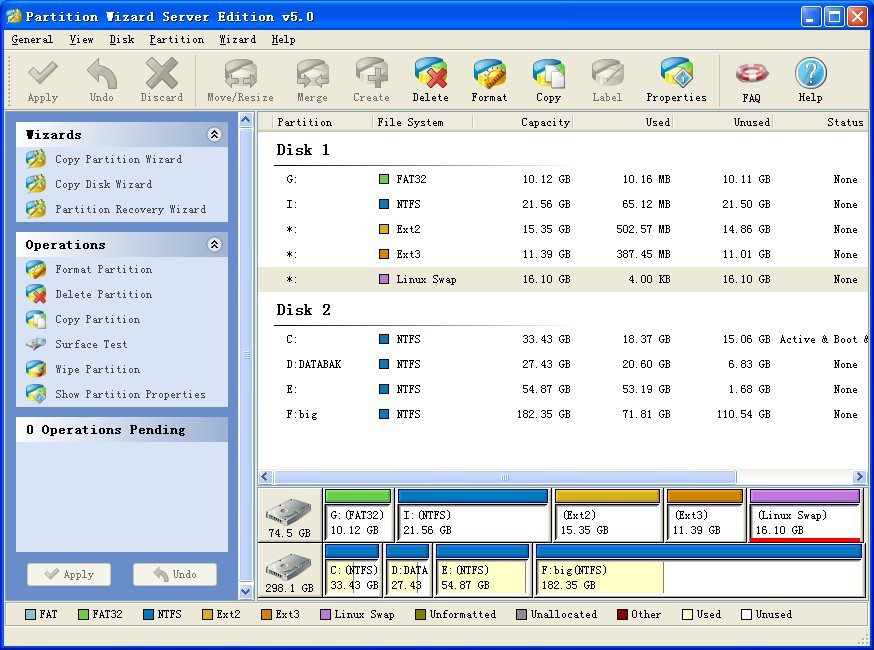Screen dimensions: 874x650
Task: Click the Discard toolbar icon
Action: point(162,81)
